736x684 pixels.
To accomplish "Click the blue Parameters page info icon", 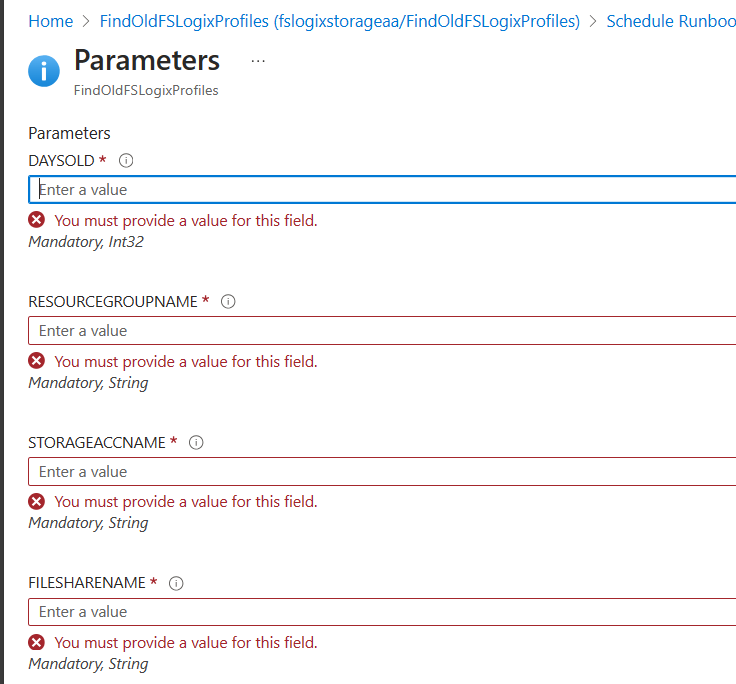I will pos(44,70).
